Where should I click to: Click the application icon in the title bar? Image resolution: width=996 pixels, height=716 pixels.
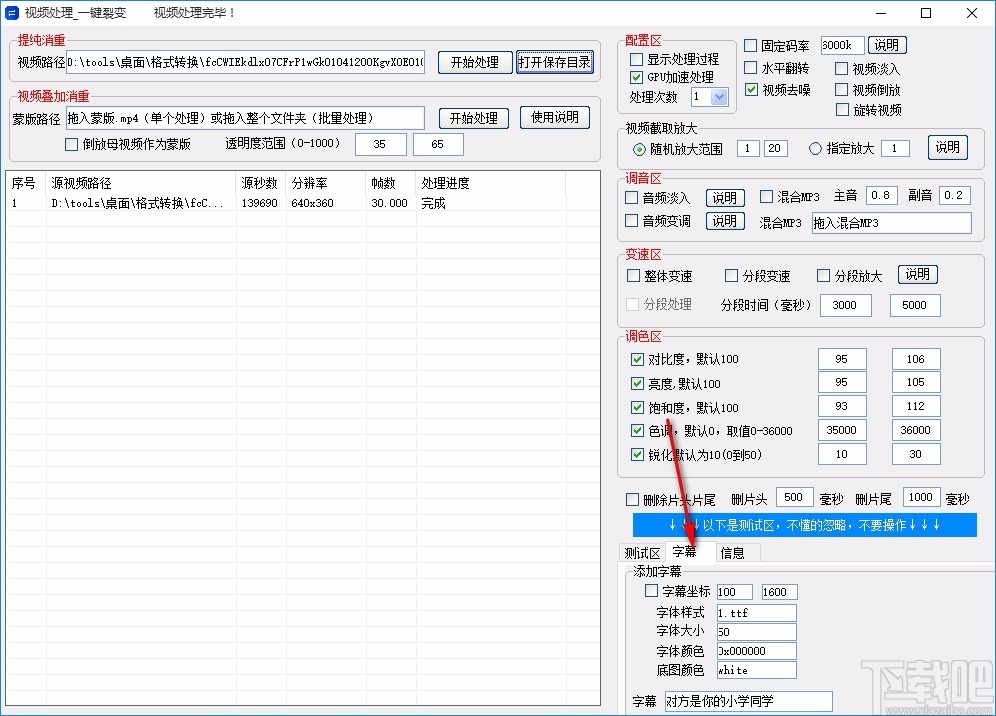tap(13, 13)
